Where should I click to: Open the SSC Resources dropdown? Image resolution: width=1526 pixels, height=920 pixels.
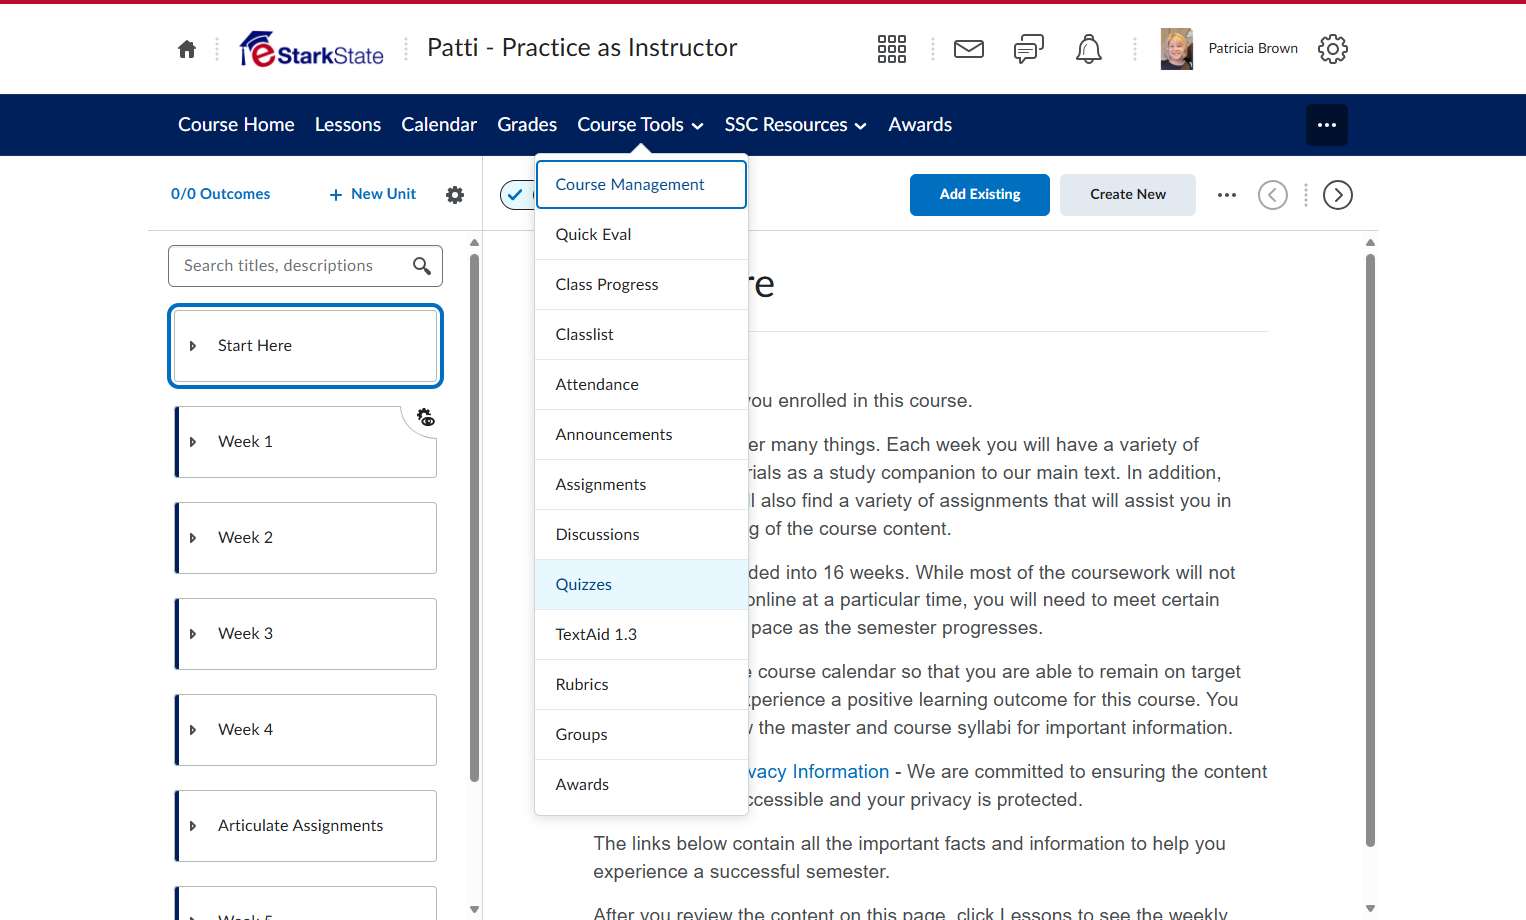[795, 125]
